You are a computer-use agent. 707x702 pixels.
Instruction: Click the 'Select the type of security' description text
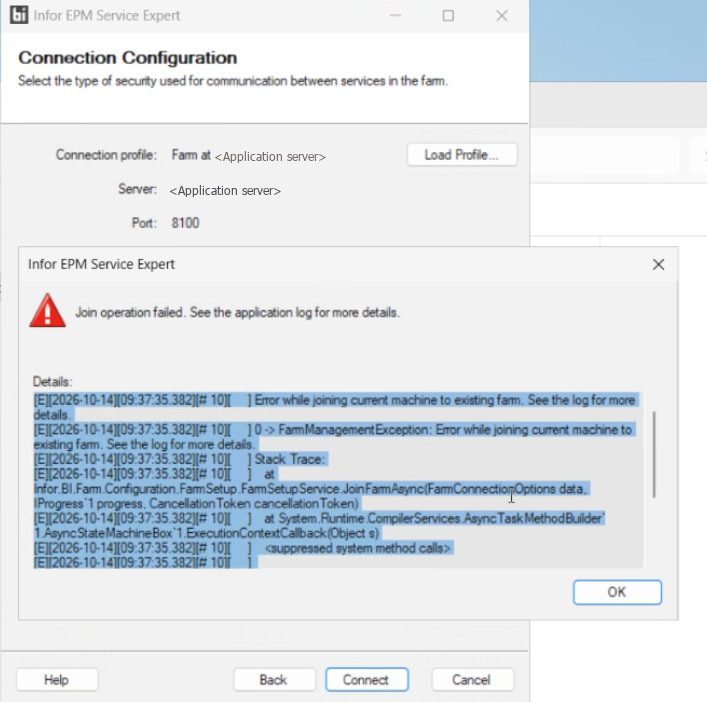tap(233, 81)
